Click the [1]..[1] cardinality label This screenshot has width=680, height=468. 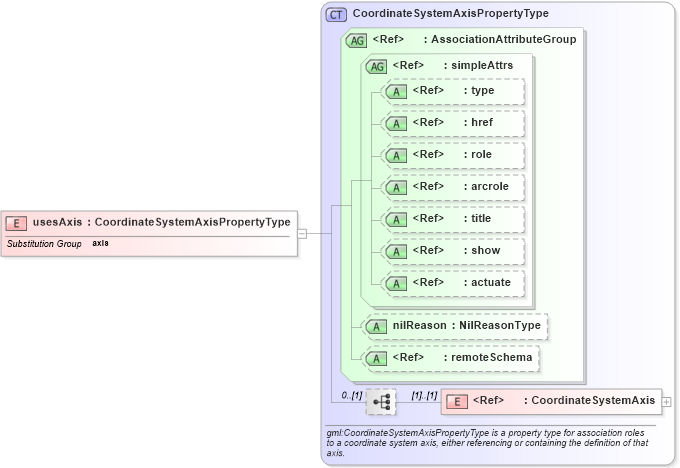point(424,395)
